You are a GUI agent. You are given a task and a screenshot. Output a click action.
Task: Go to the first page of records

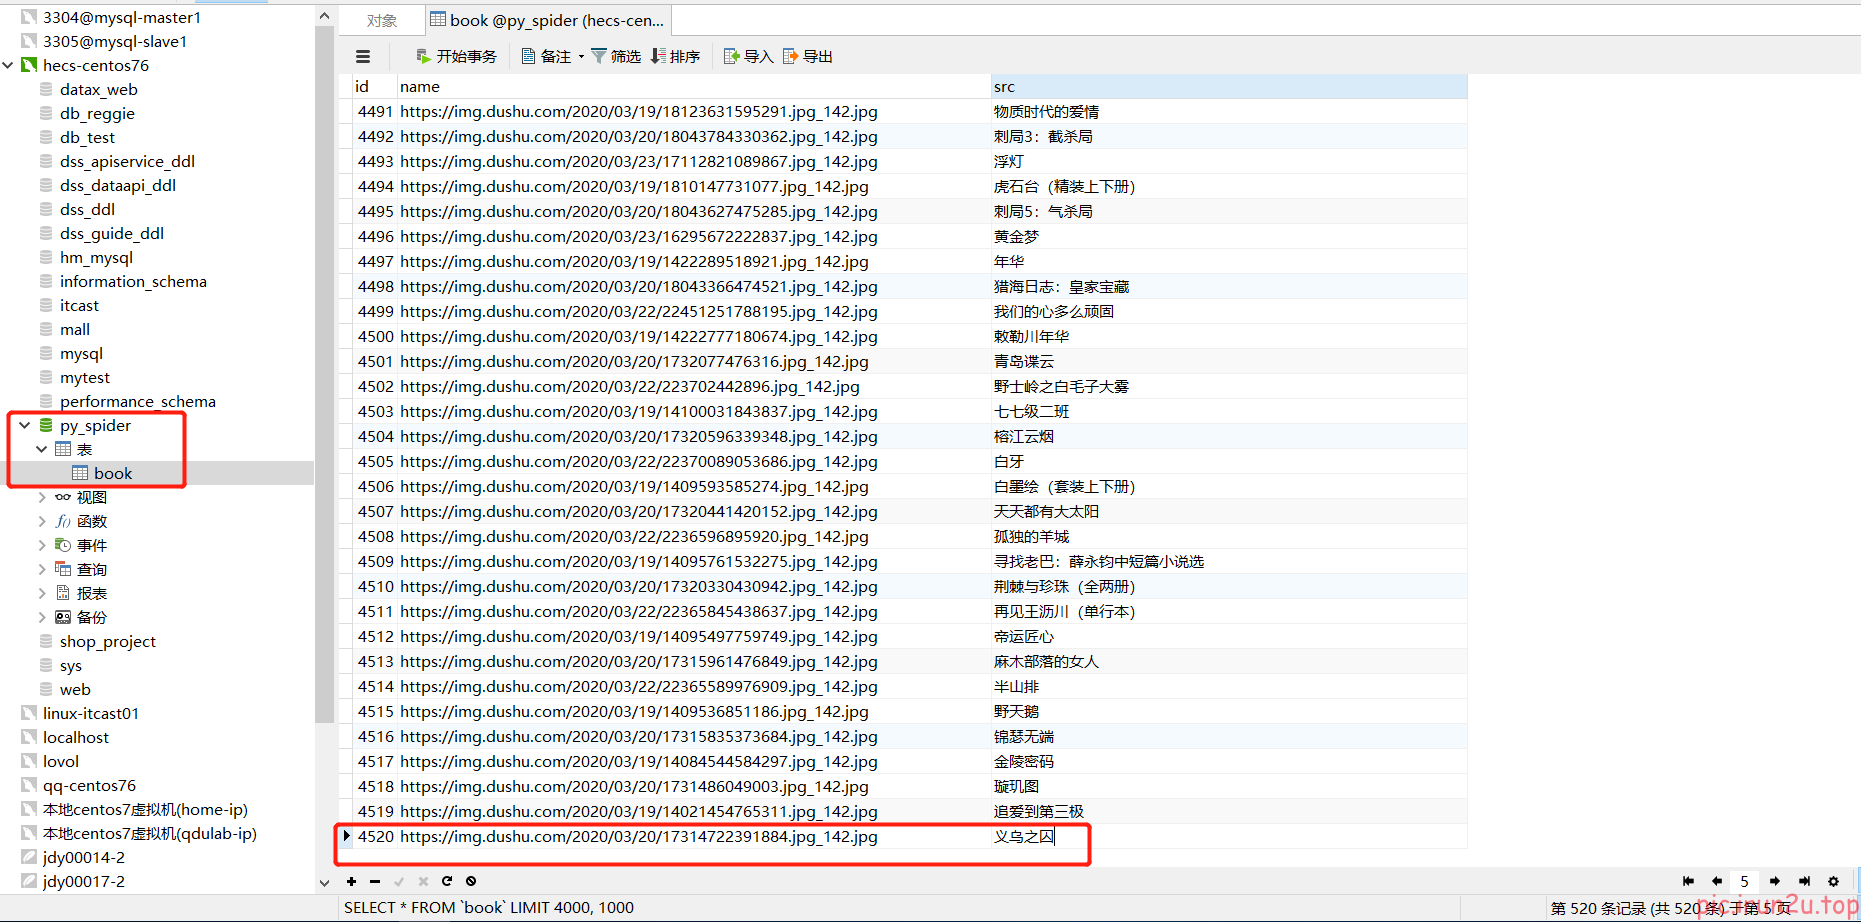point(1688,881)
